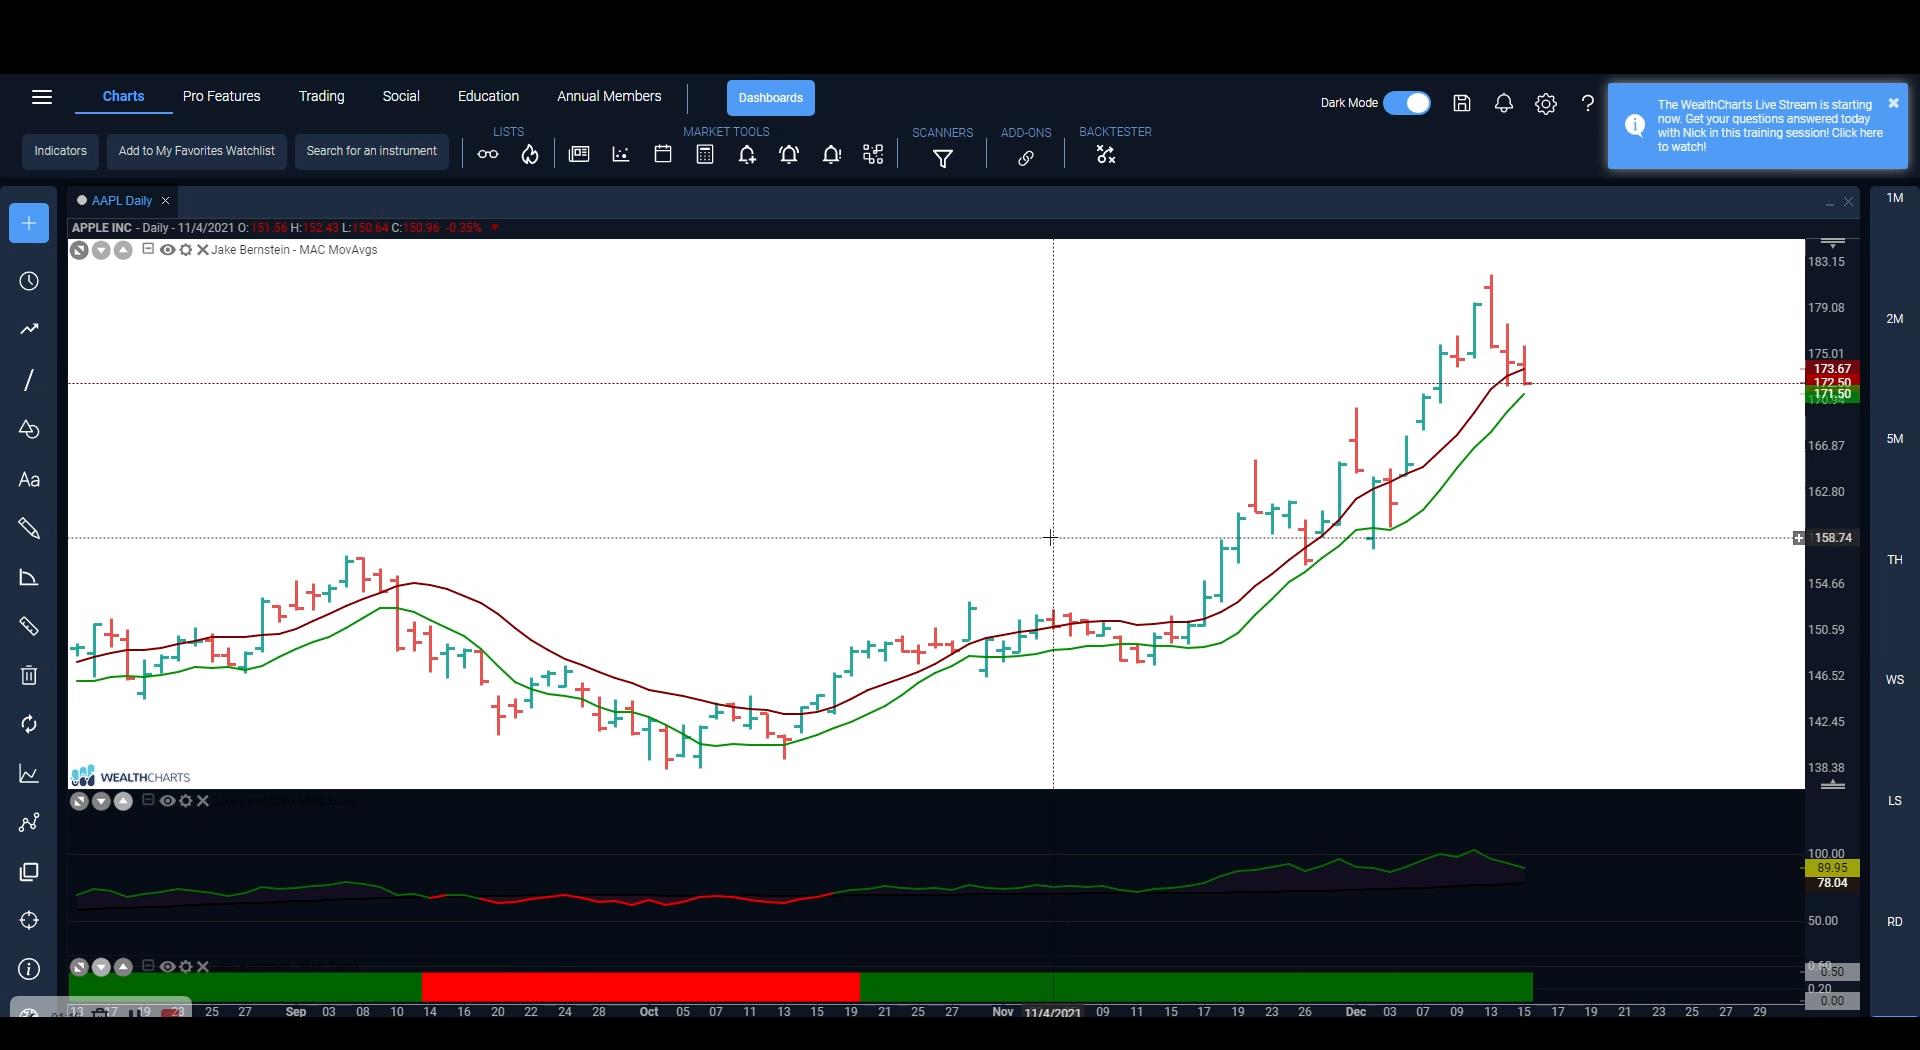Move the middle indicator pane up

pos(123,801)
